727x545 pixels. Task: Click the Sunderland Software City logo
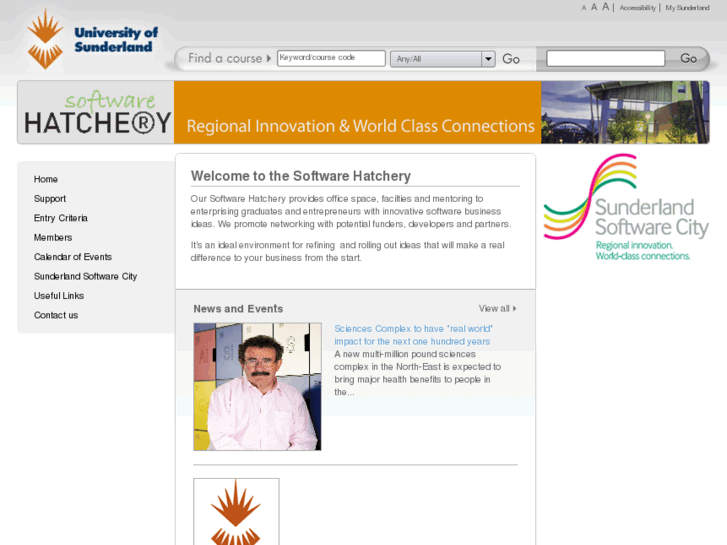(x=626, y=207)
